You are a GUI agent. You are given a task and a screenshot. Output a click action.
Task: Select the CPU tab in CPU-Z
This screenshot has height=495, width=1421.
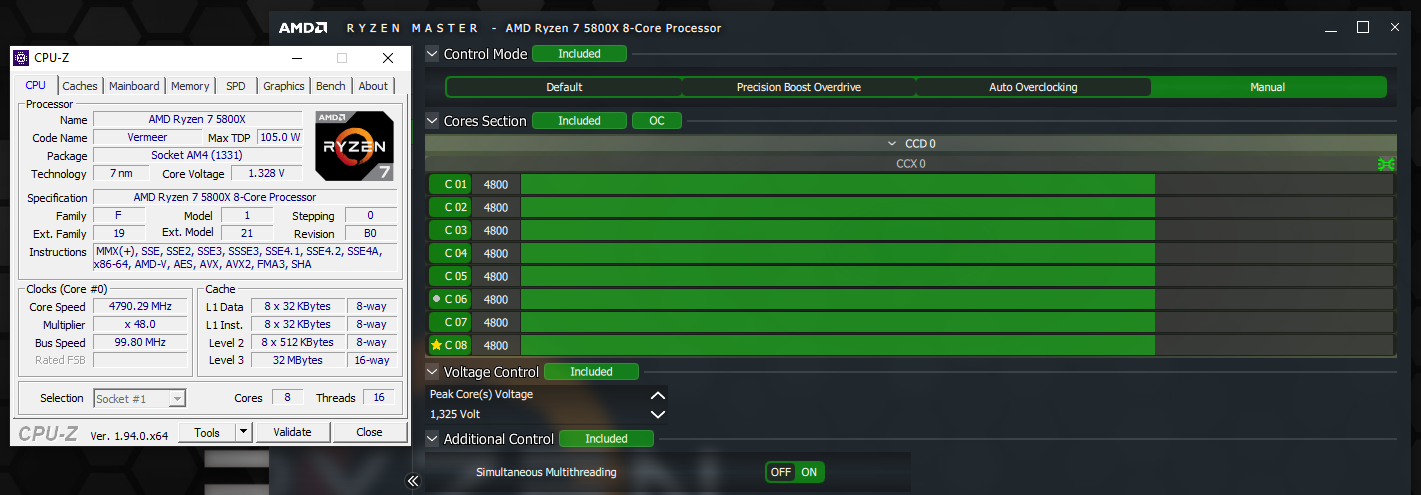point(36,85)
